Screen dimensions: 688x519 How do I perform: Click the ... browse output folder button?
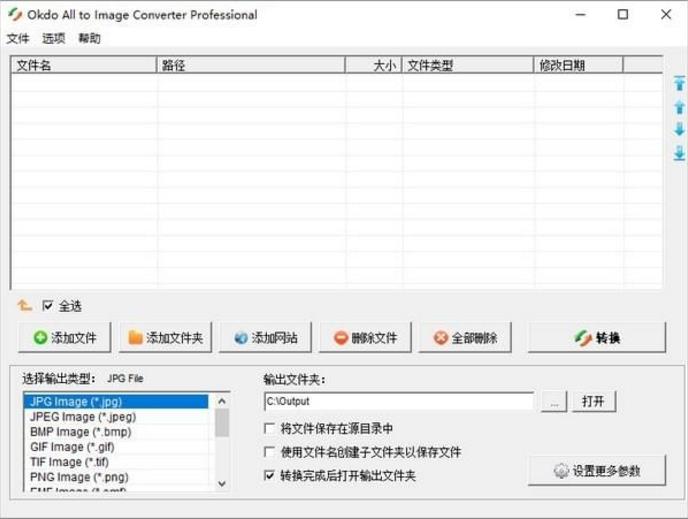pos(553,401)
